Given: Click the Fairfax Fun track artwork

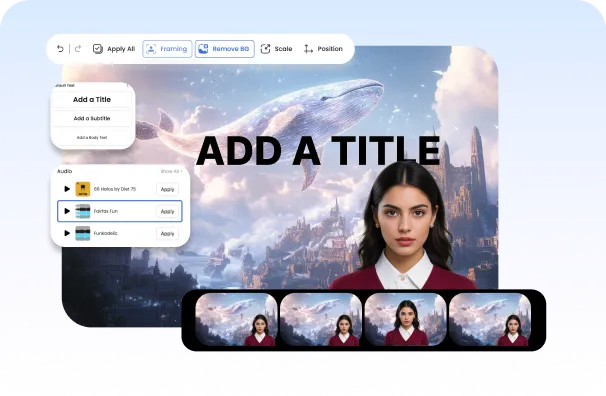Looking at the screenshot, I should point(83,211).
